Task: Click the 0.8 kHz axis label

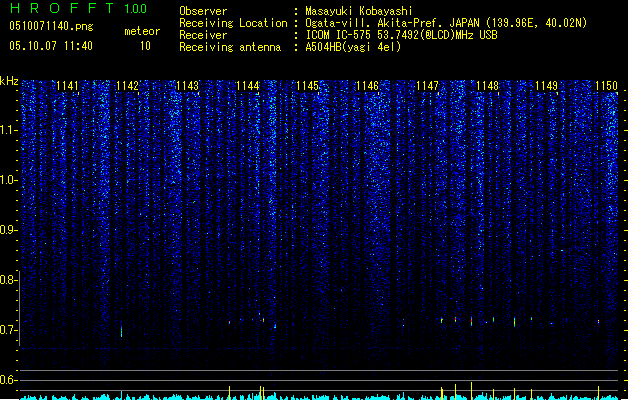Action: point(8,280)
